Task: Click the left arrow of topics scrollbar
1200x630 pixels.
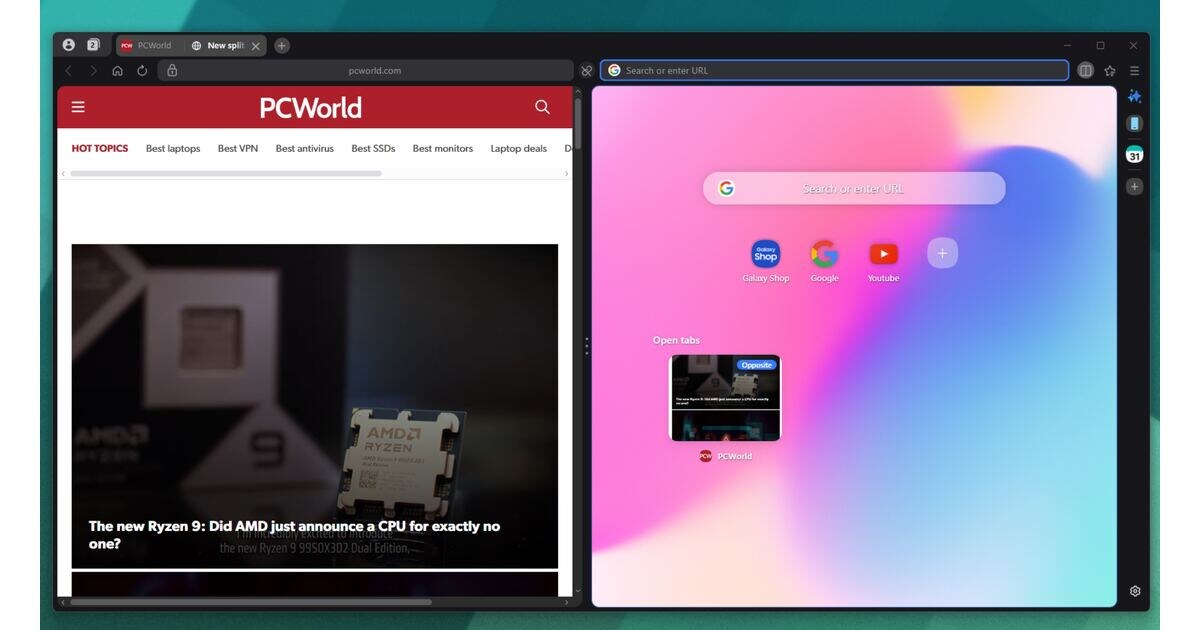Action: (x=64, y=174)
